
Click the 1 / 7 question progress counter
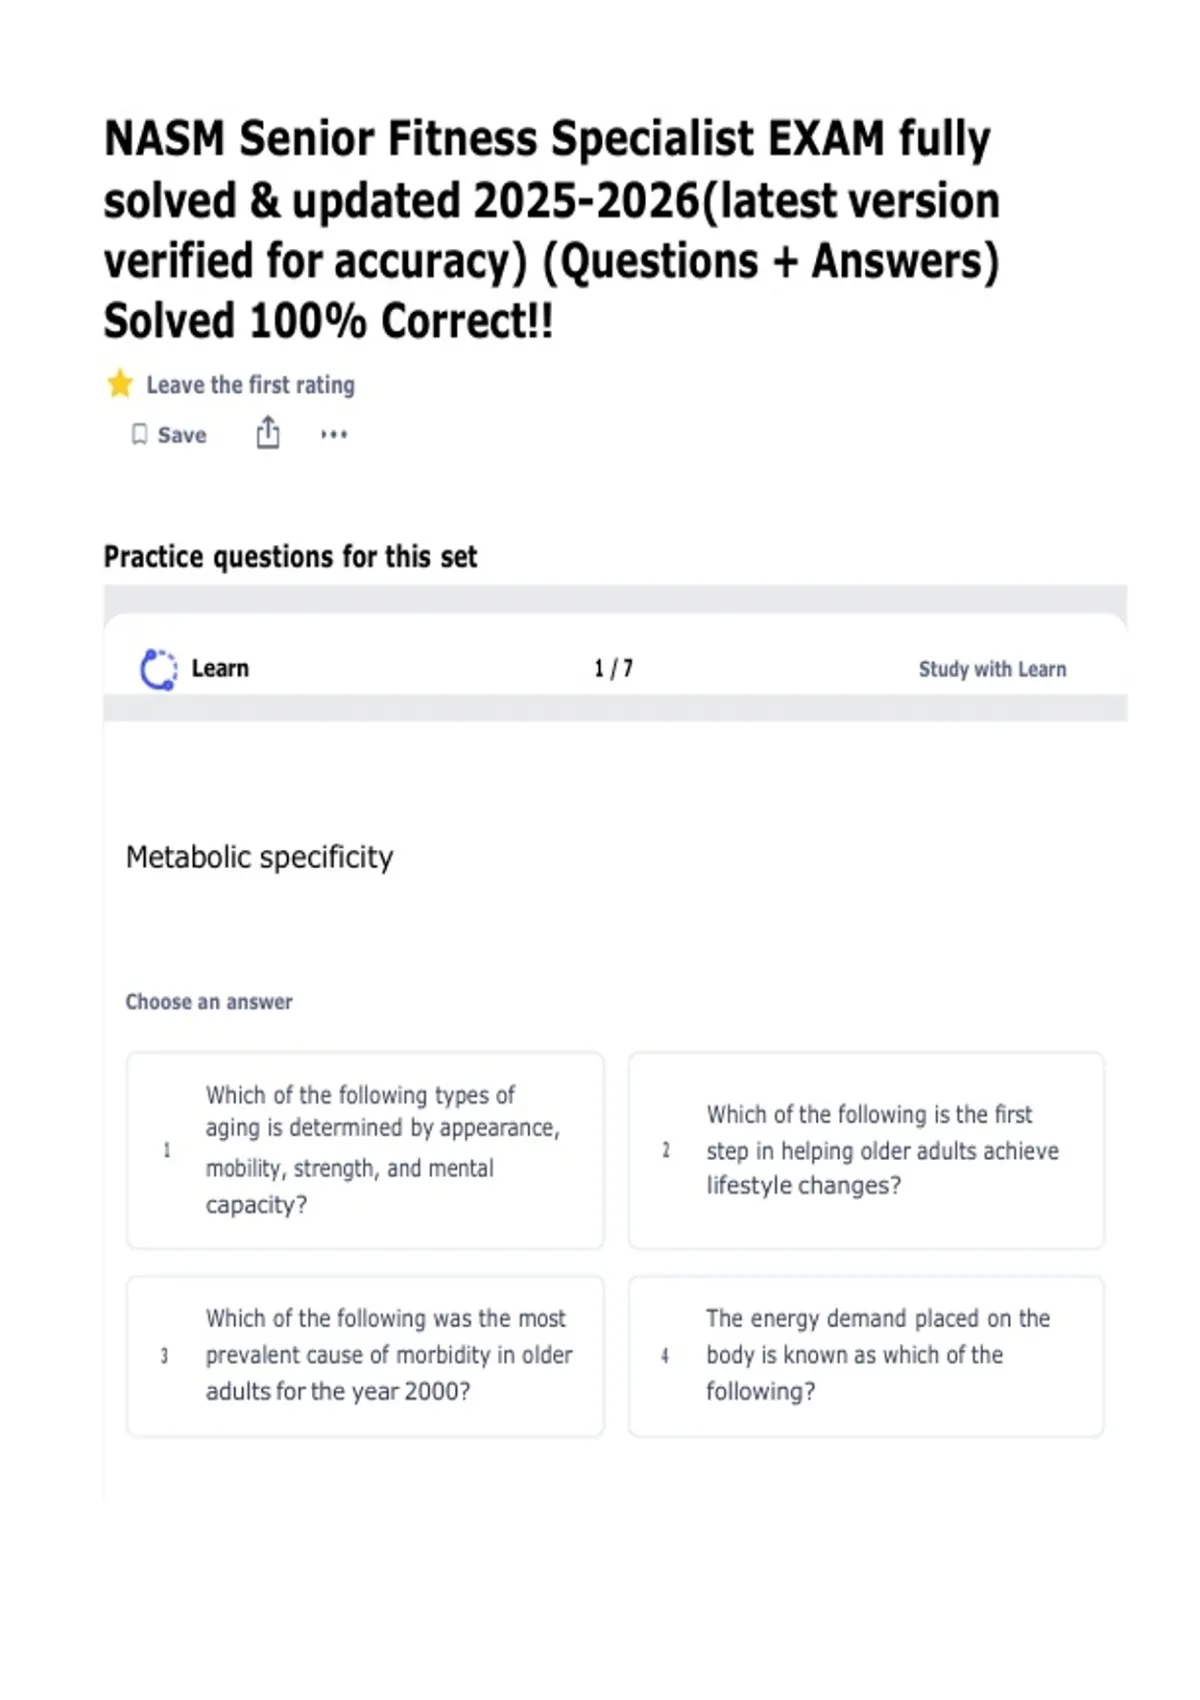613,668
